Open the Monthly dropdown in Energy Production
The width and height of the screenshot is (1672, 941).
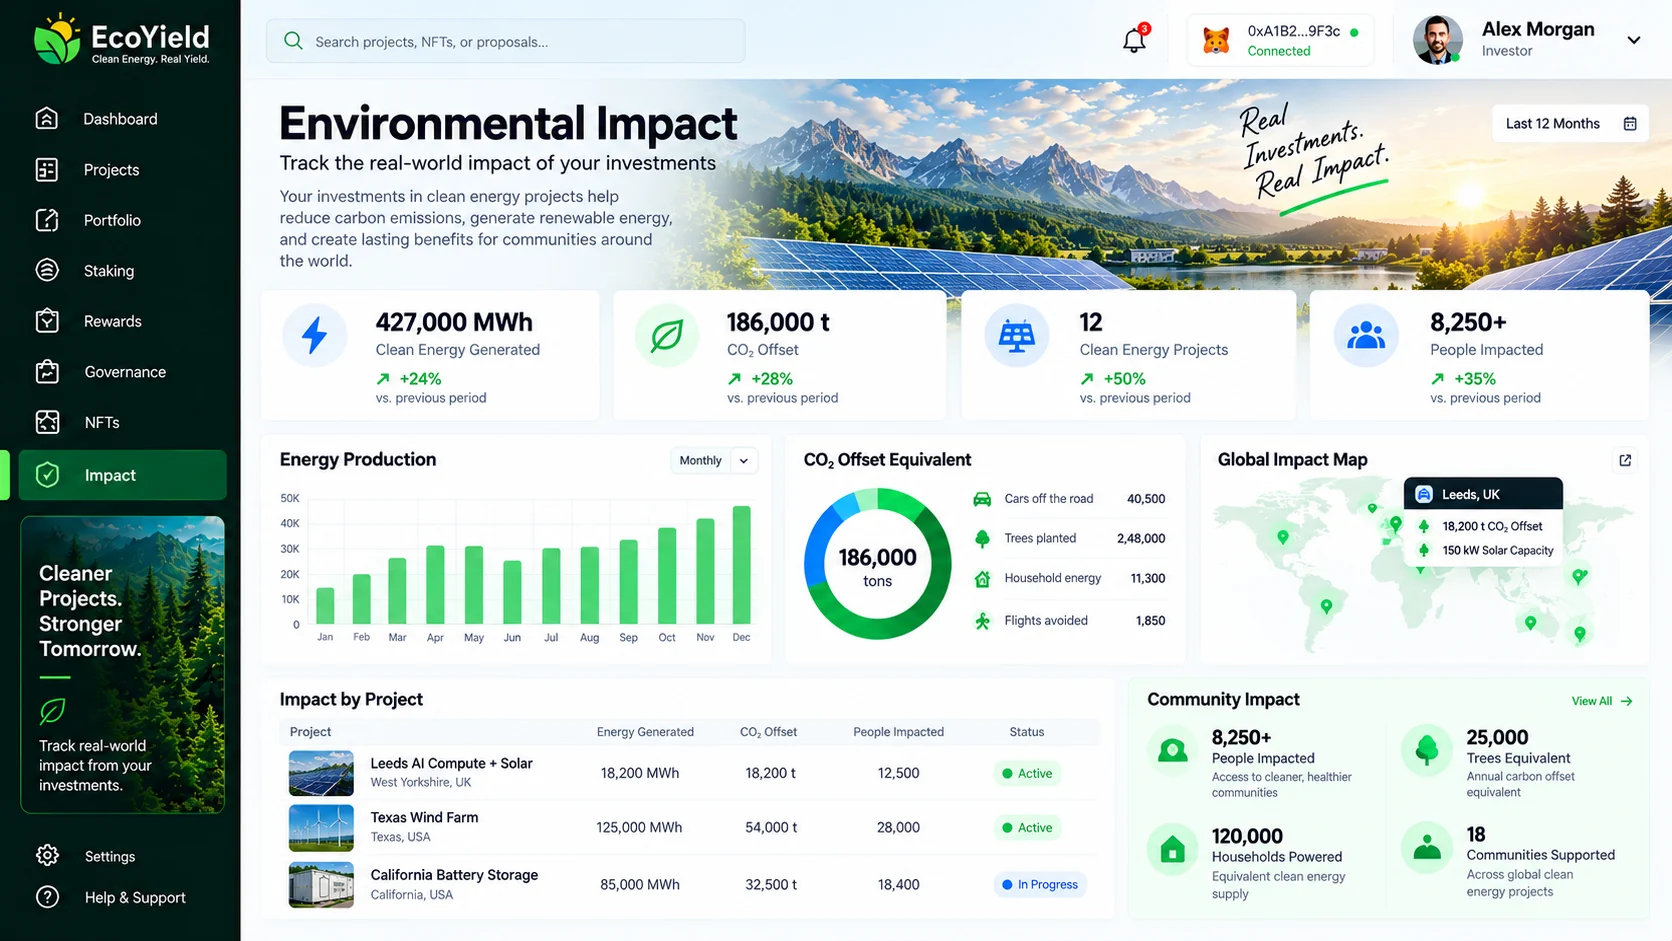click(x=714, y=461)
